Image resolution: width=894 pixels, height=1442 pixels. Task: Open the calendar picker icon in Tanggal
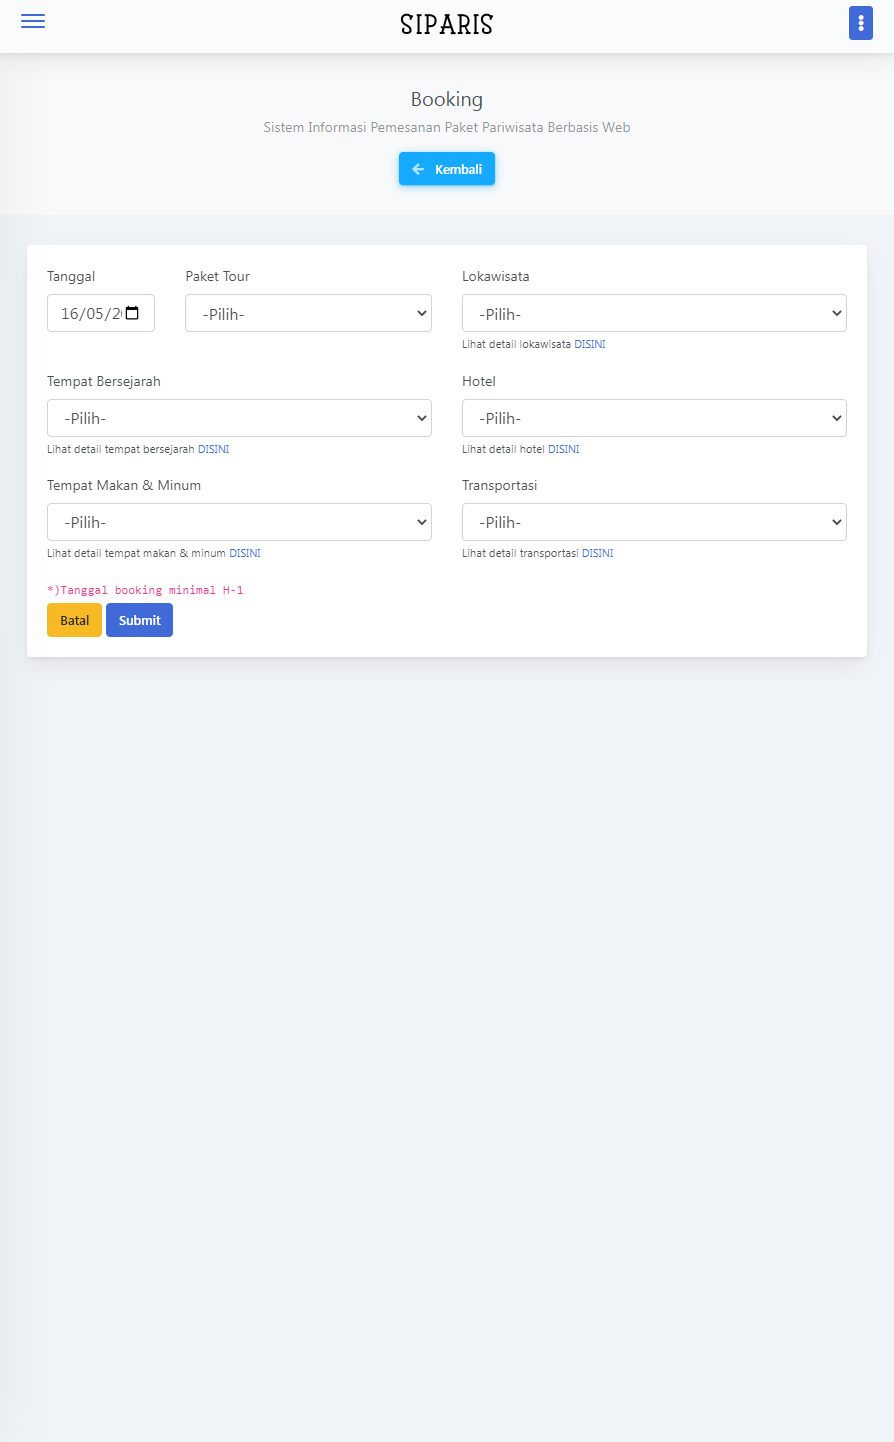133,314
